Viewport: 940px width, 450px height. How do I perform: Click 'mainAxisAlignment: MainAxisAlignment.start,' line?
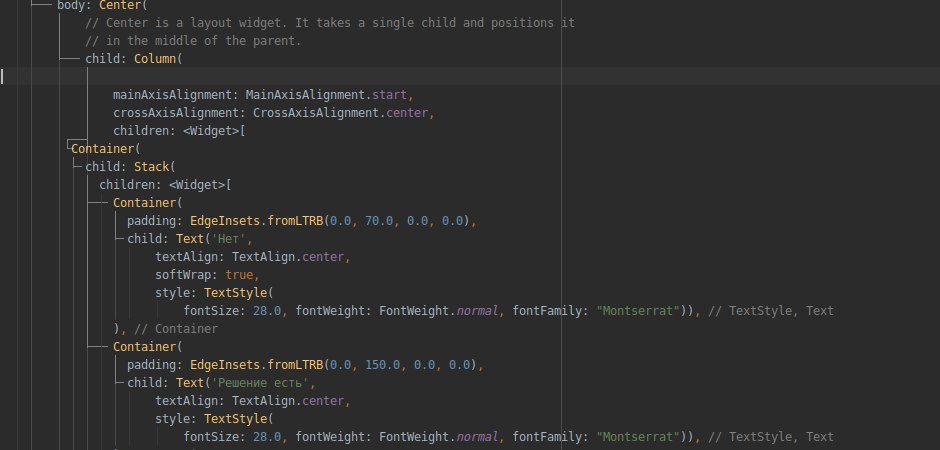point(263,95)
